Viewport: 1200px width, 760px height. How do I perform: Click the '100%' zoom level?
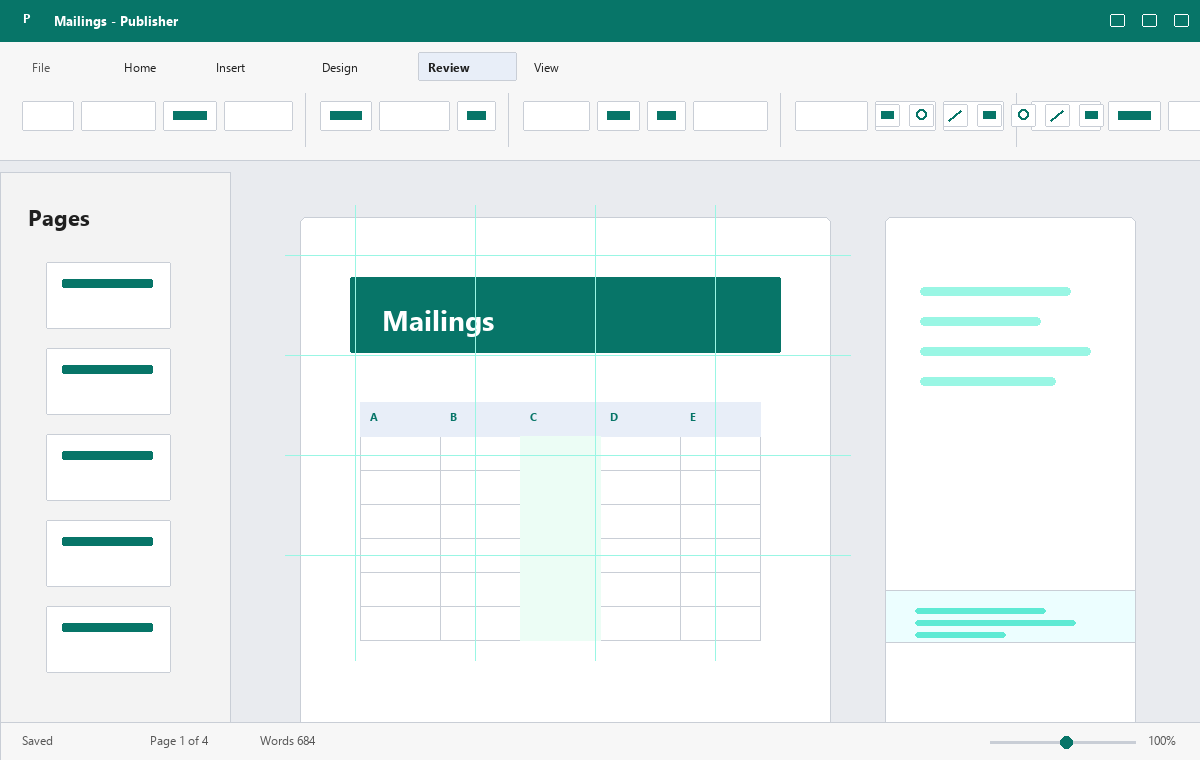coord(1162,741)
